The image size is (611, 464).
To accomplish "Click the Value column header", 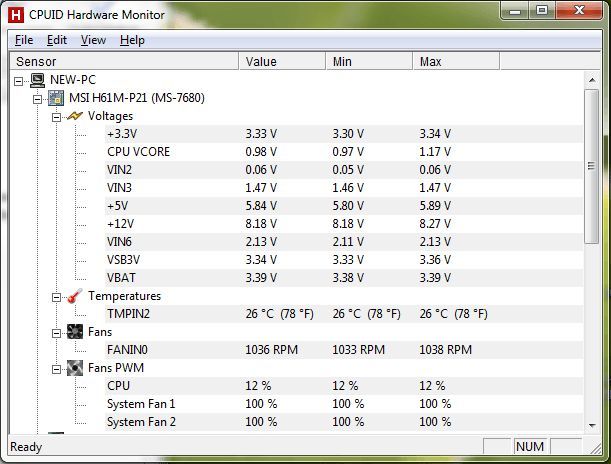I will (x=282, y=62).
